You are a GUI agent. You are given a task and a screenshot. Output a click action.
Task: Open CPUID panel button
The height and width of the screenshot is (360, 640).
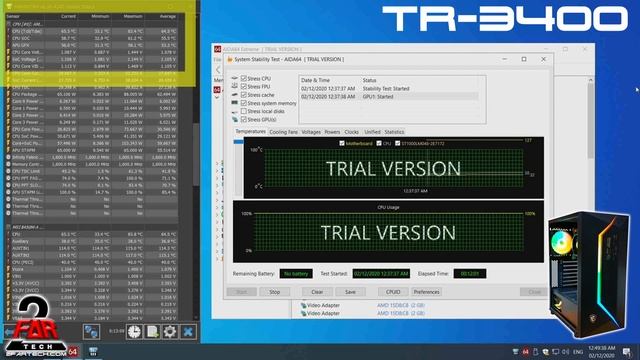[x=393, y=292]
